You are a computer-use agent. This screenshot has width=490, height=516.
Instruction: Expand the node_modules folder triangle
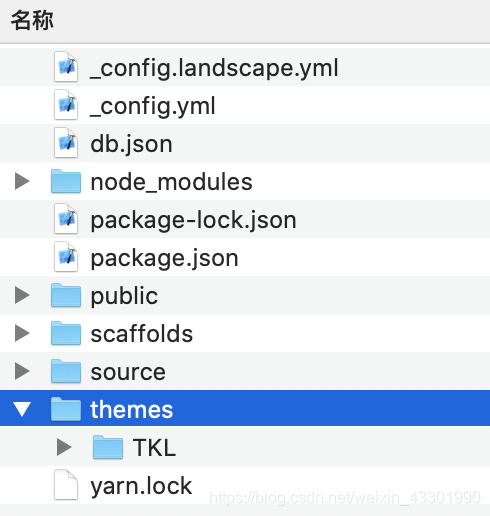click(x=22, y=181)
